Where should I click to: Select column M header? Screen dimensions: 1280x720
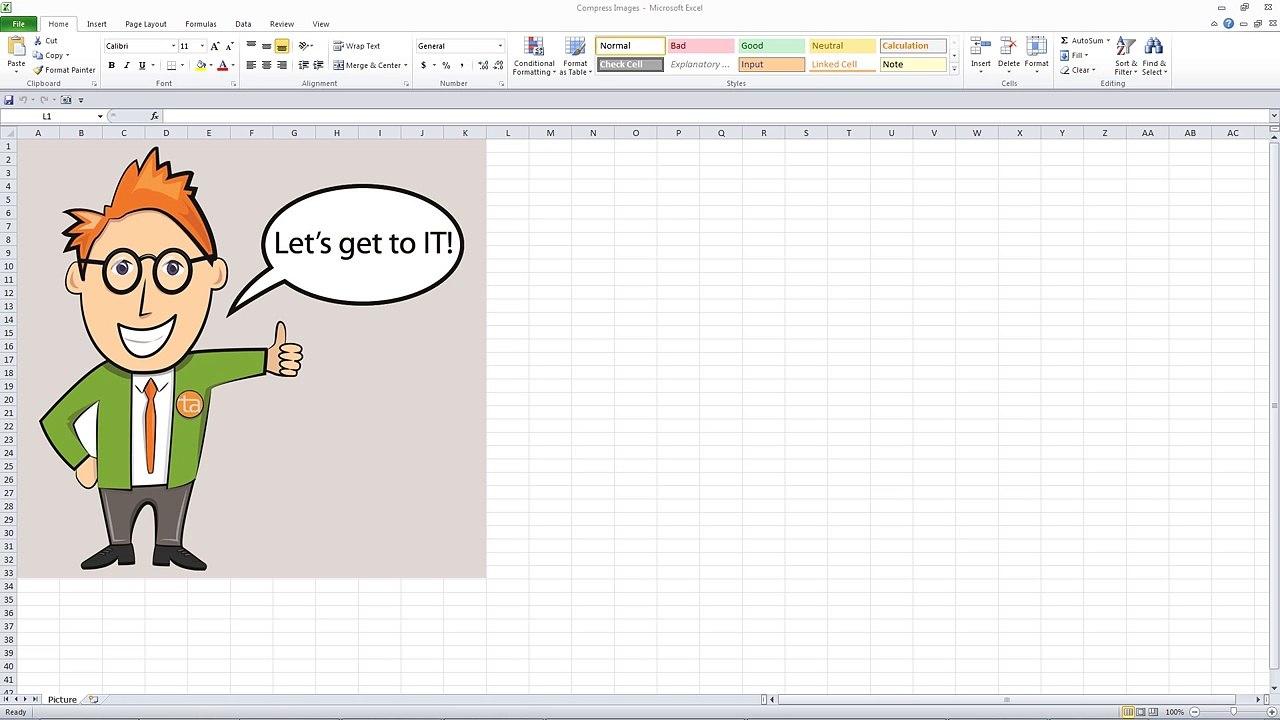550,133
